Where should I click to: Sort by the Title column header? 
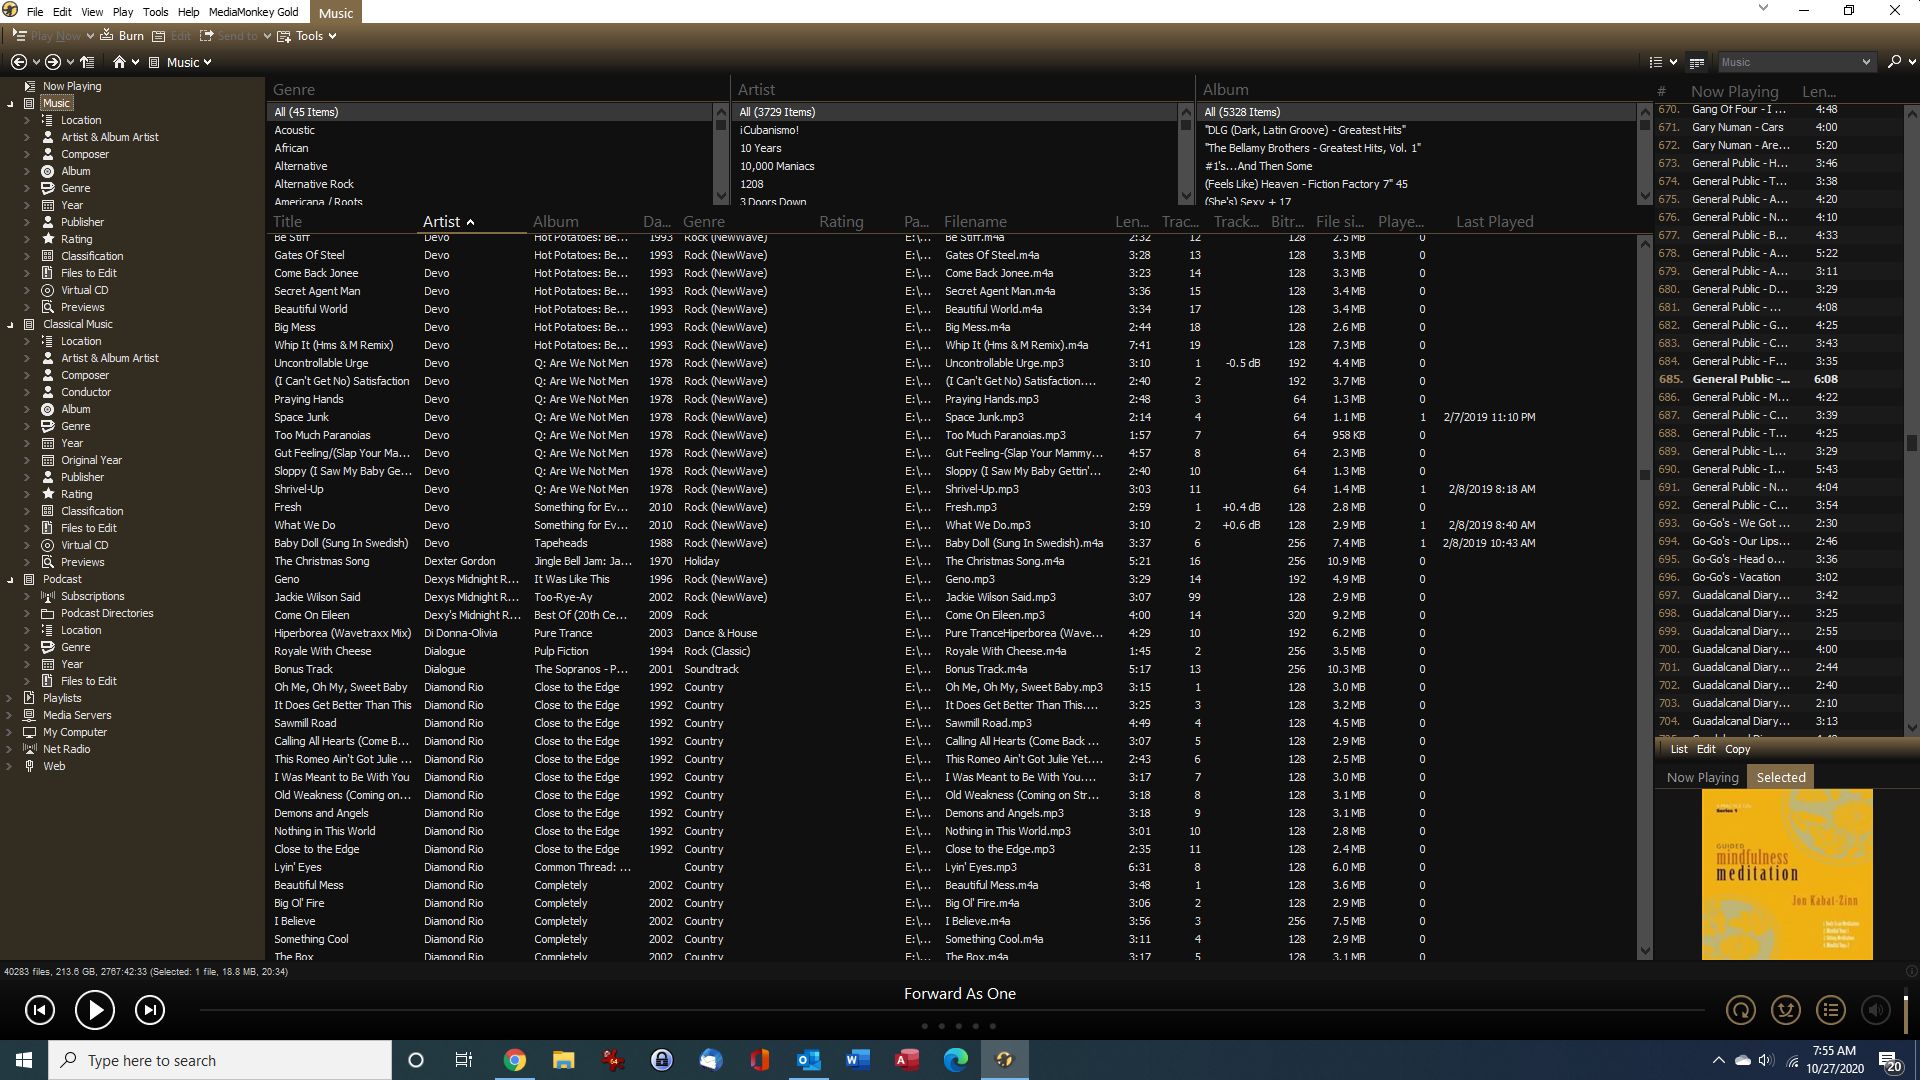[342, 222]
